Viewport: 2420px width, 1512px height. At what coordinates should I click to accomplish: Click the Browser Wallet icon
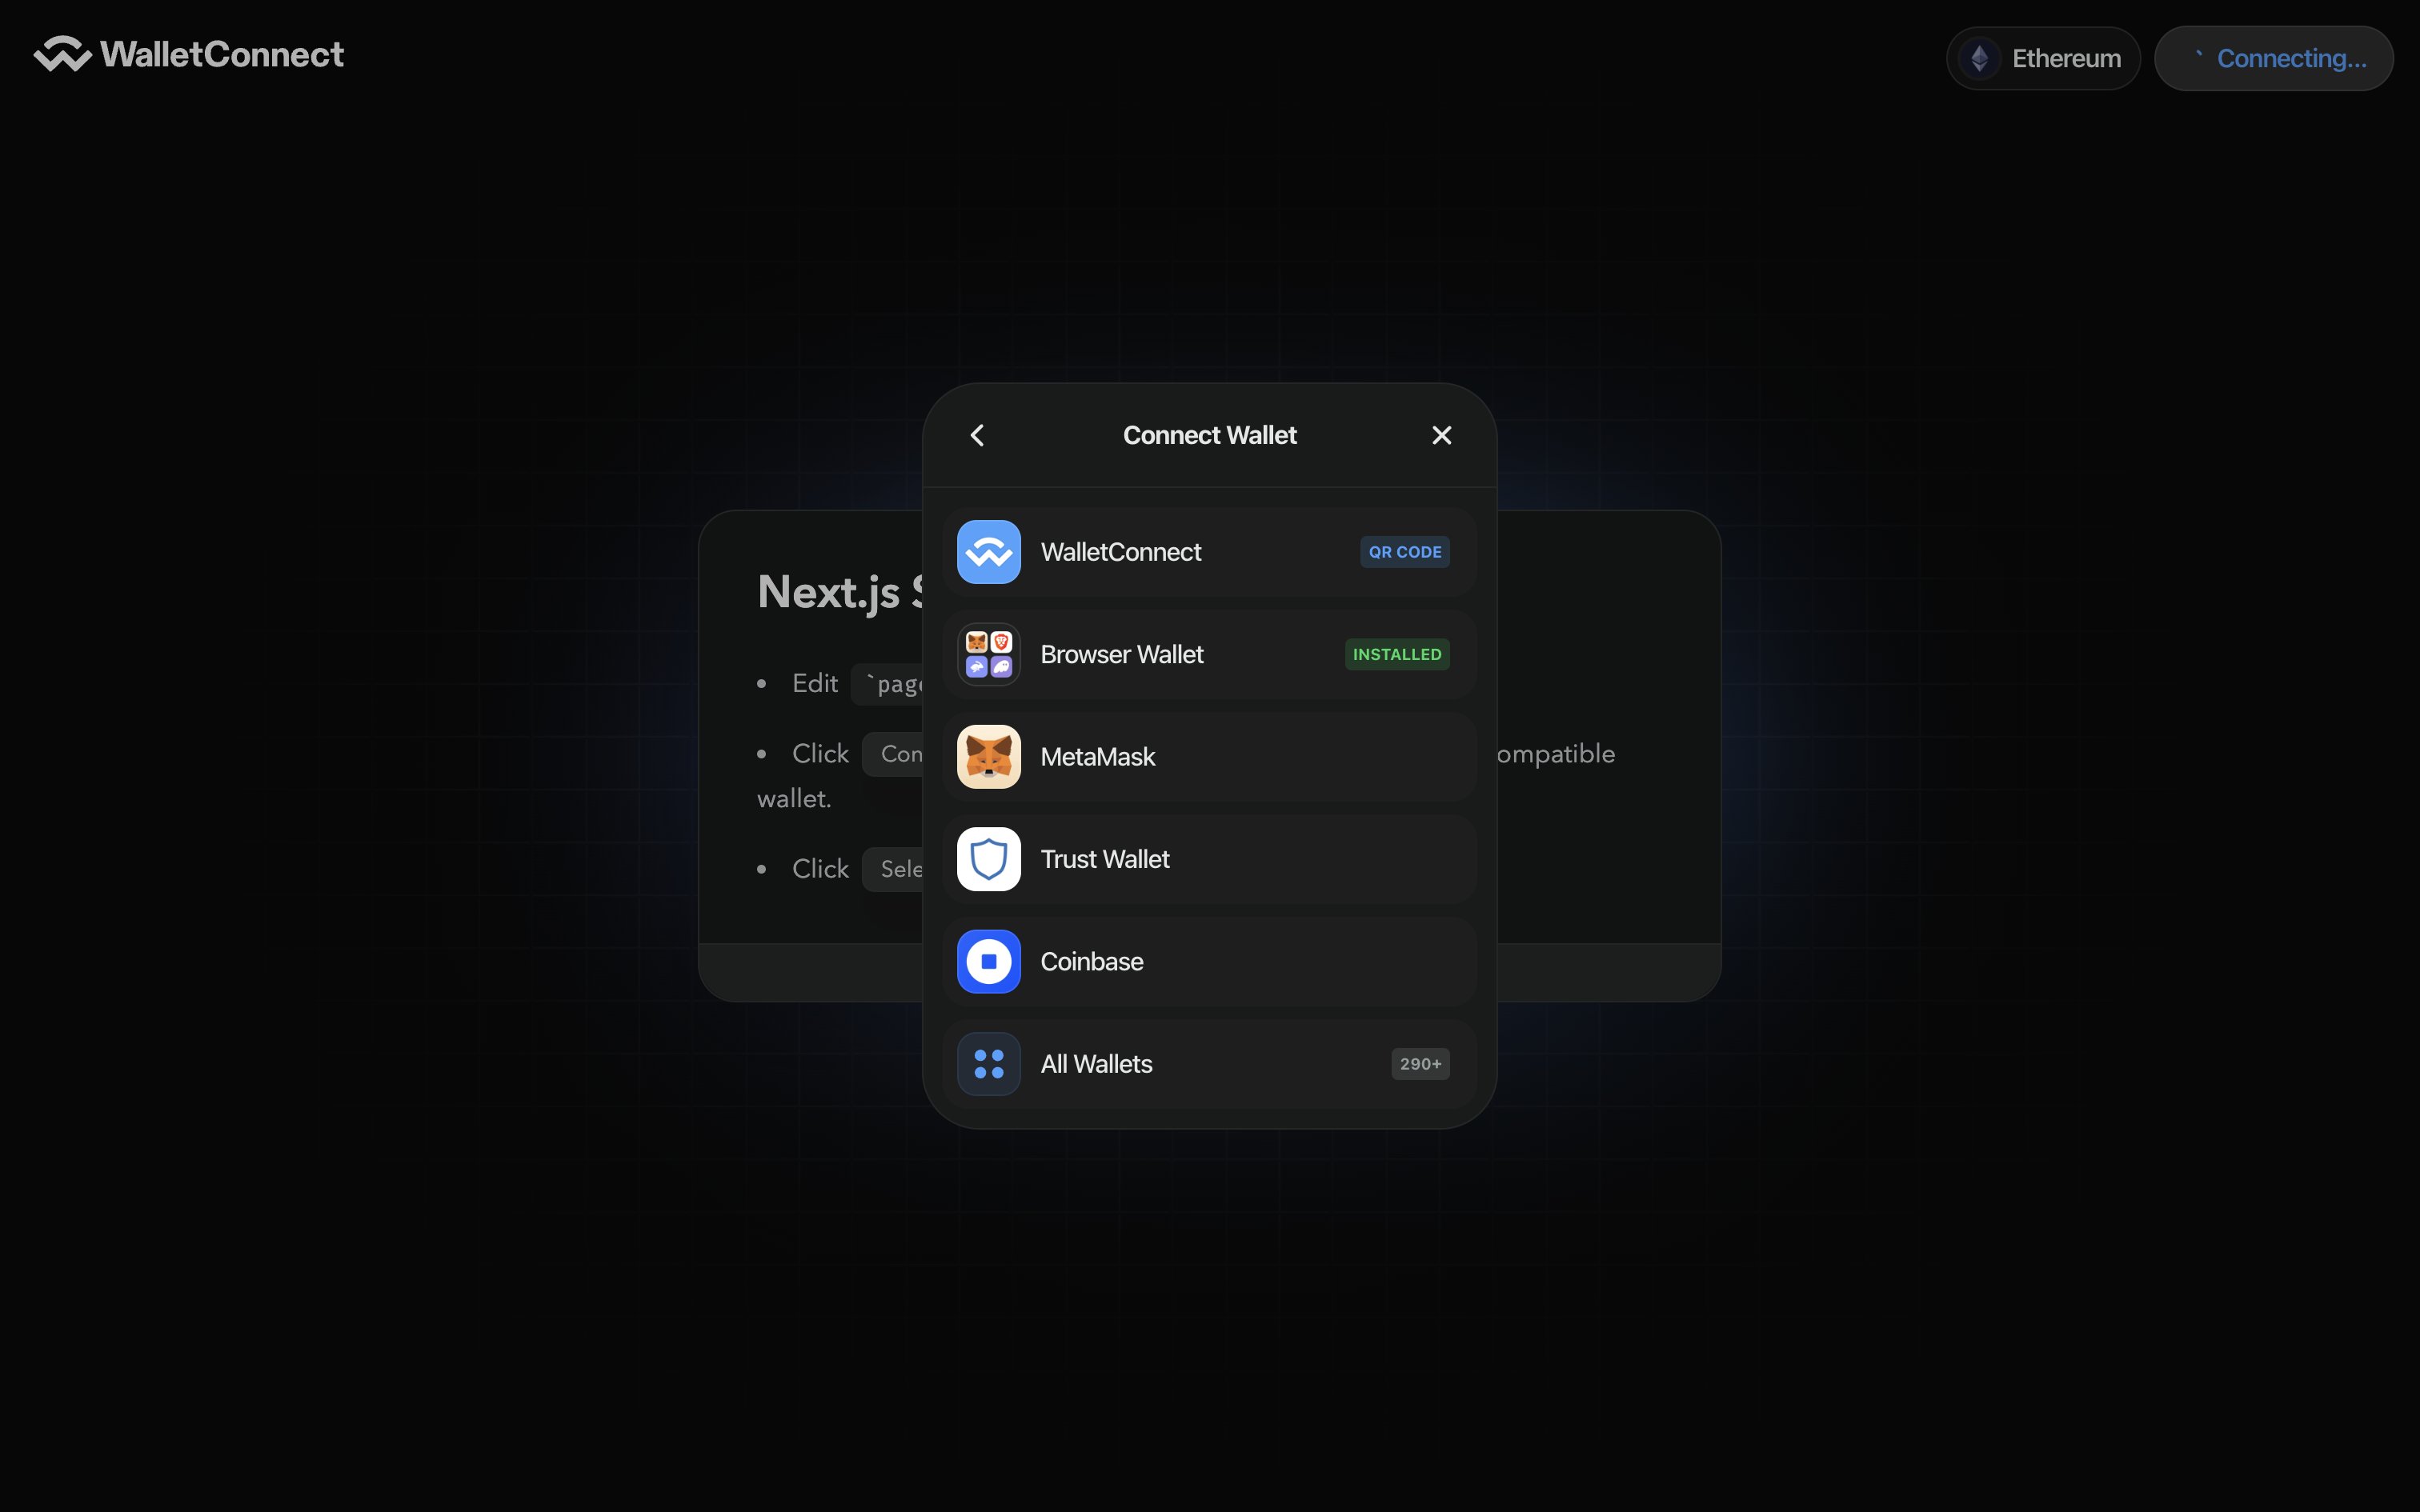point(986,654)
